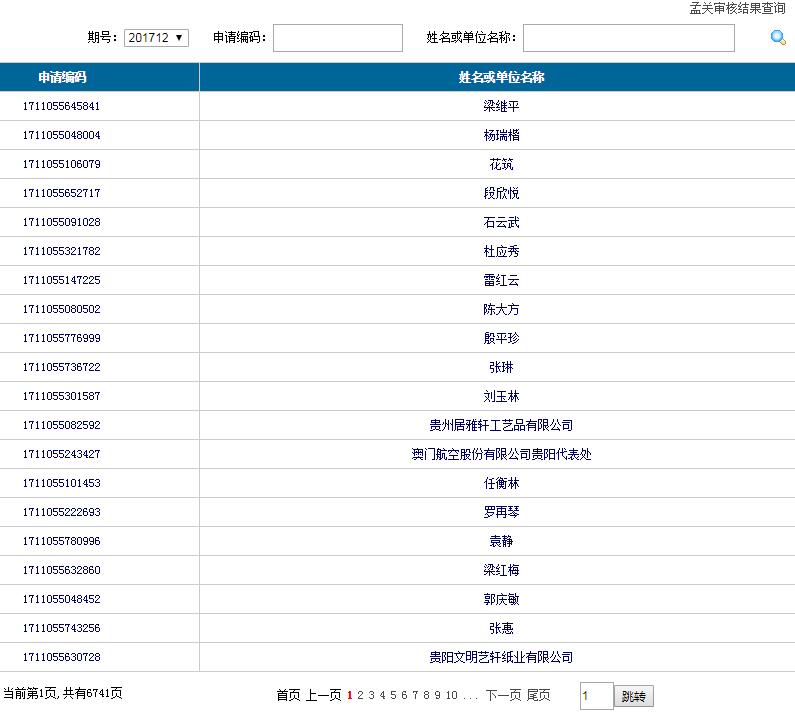Click the 申请编码 column header
The height and width of the screenshot is (717, 795).
pyautogui.click(x=62, y=77)
